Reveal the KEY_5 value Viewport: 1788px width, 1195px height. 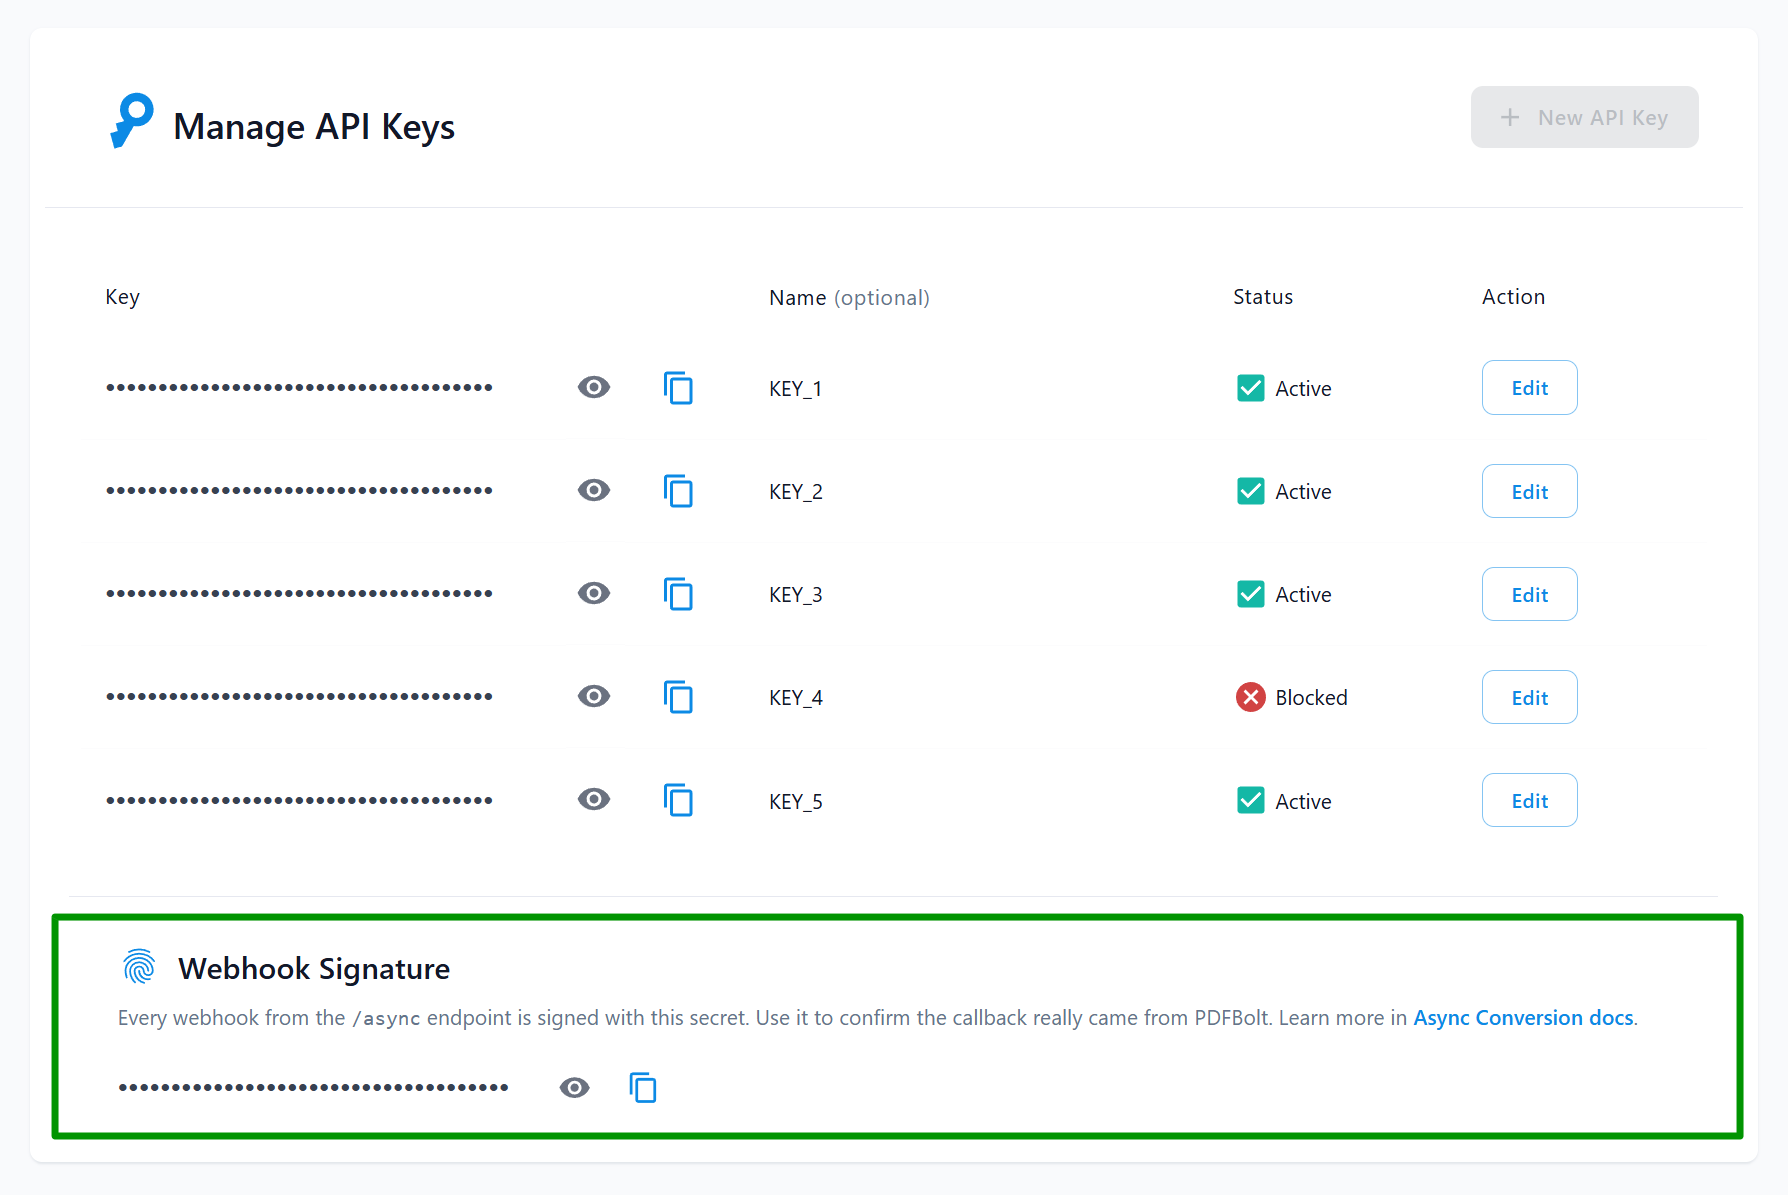[594, 800]
